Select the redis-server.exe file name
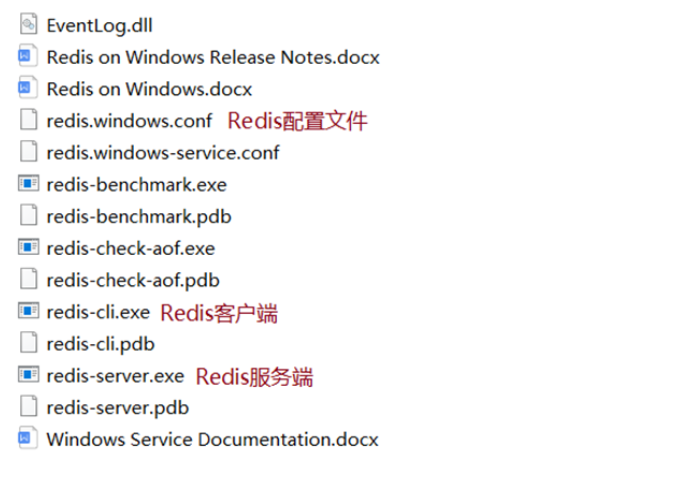Screen dimensions: 682x492 [x=115, y=376]
